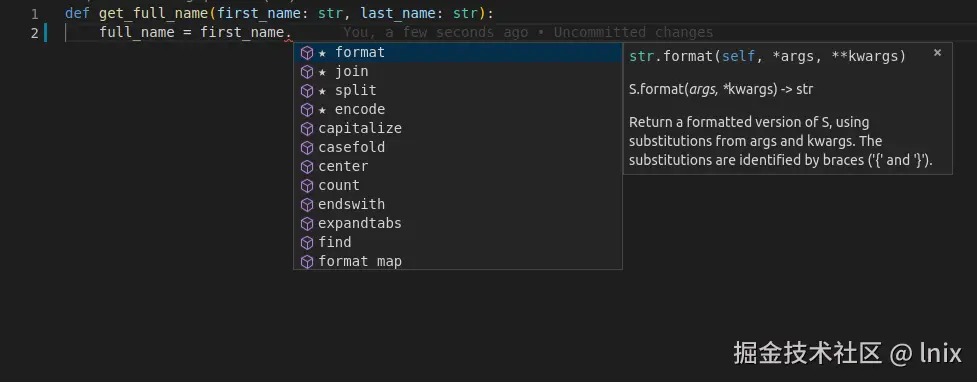The image size is (977, 382).
Task: Close the str.format documentation popup
Action: click(937, 53)
